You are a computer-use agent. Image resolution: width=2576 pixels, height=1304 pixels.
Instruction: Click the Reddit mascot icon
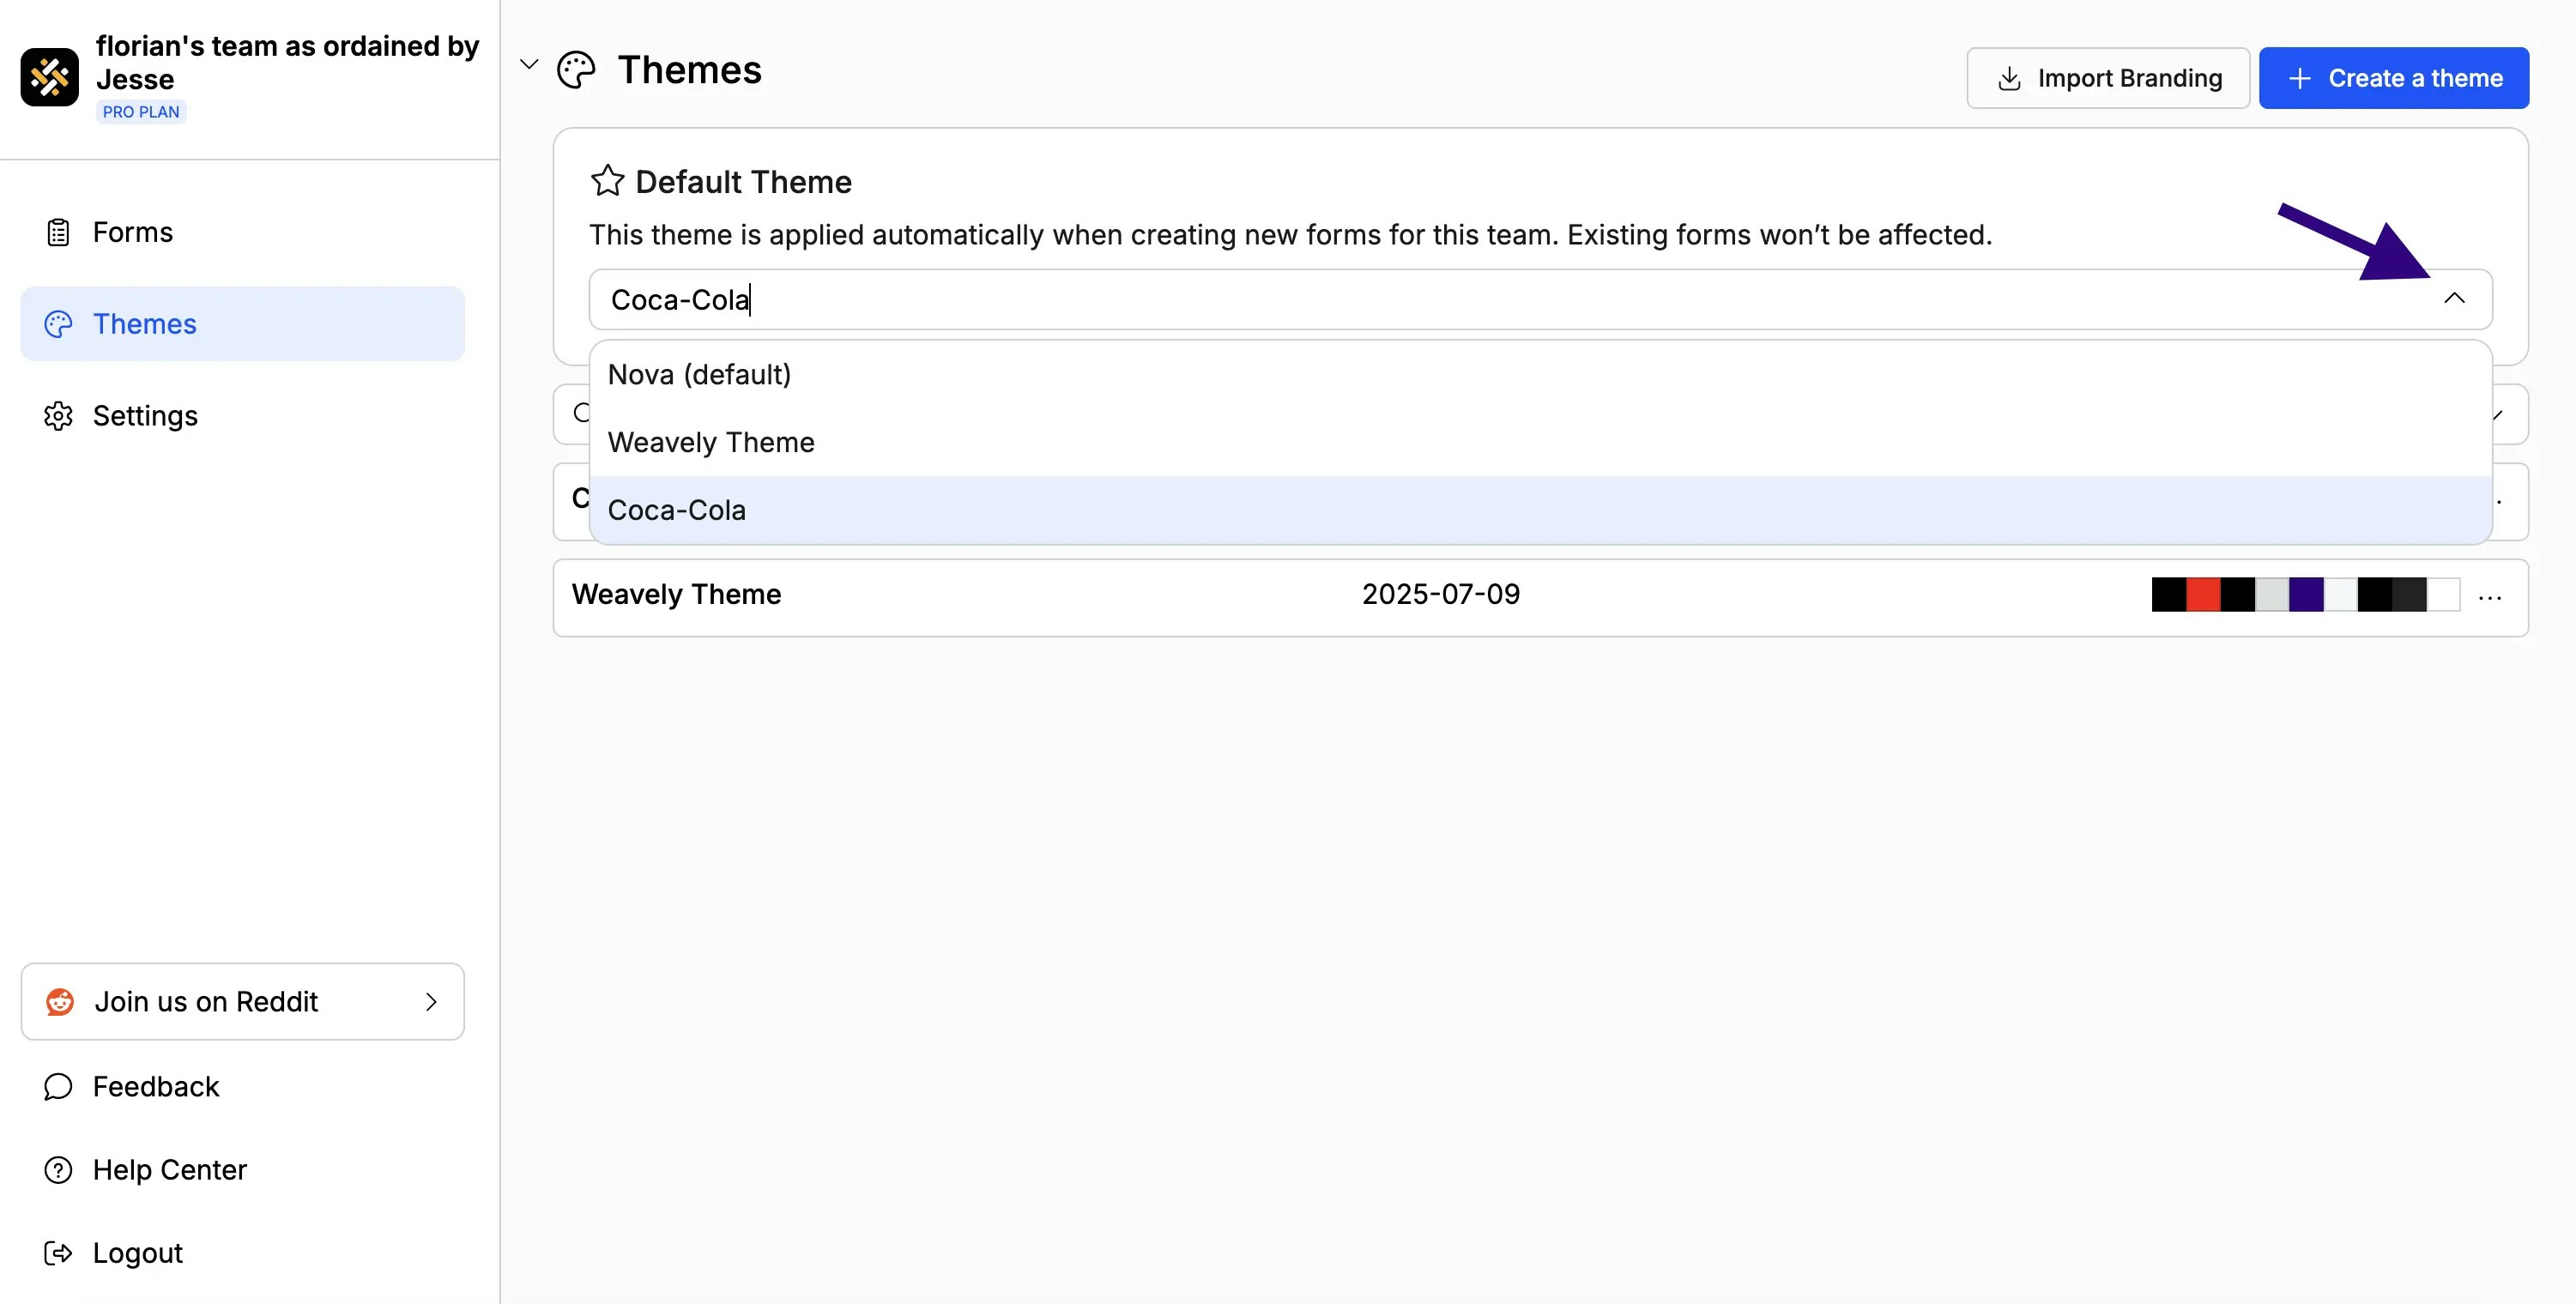[x=59, y=1001]
